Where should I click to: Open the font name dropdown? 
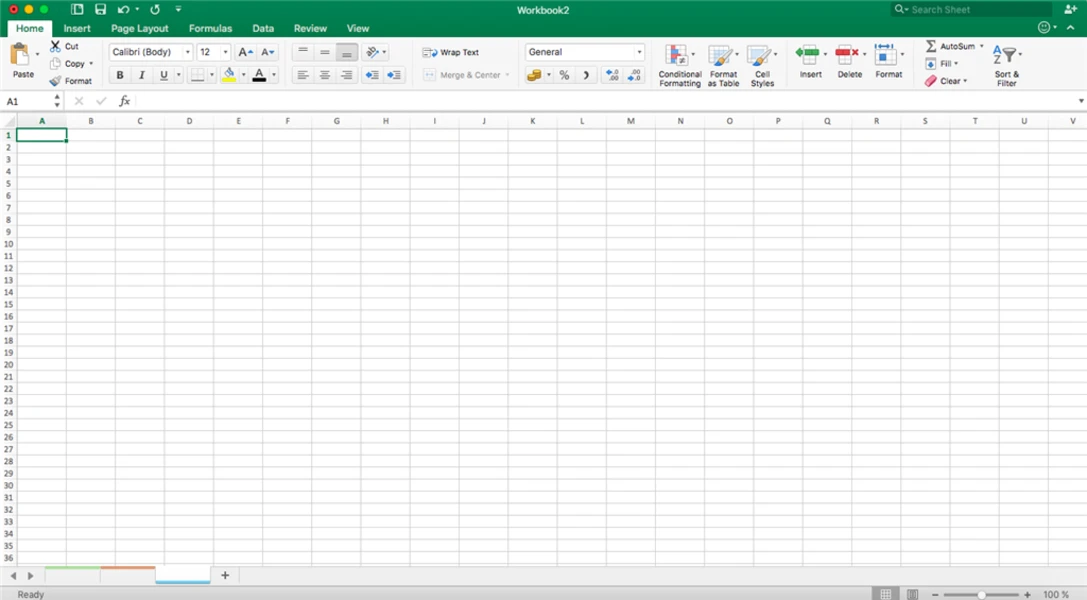pyautogui.click(x=186, y=52)
